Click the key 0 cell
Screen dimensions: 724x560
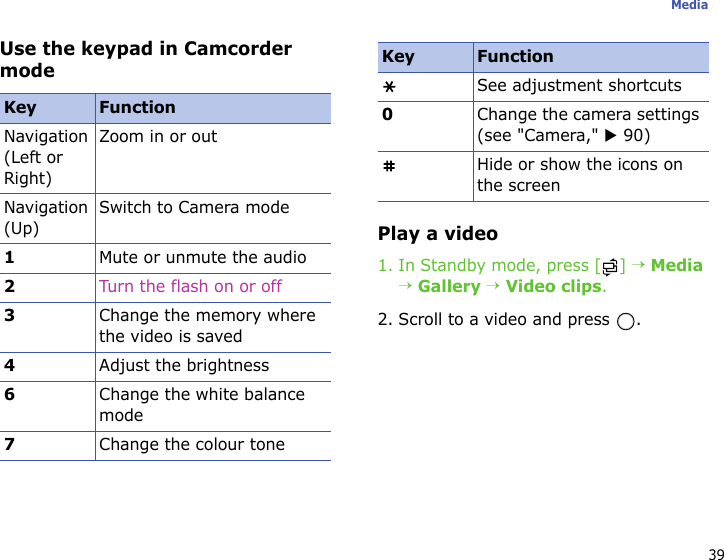pos(386,115)
